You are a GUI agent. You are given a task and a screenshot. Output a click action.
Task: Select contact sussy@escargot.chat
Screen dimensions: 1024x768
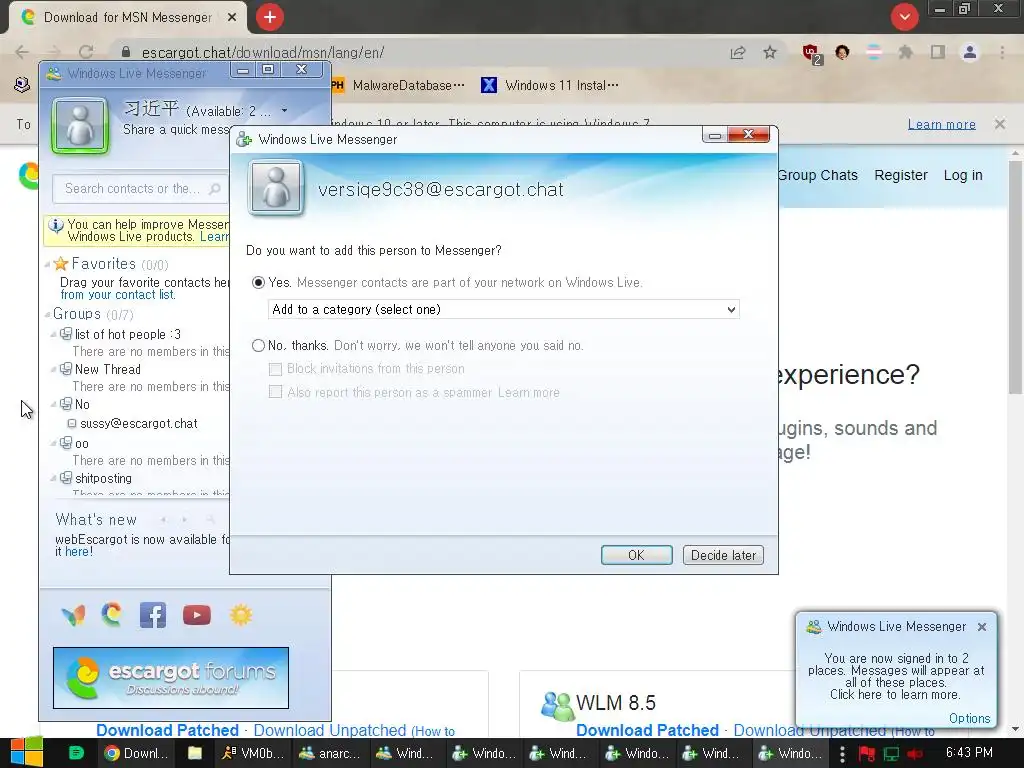pos(138,424)
